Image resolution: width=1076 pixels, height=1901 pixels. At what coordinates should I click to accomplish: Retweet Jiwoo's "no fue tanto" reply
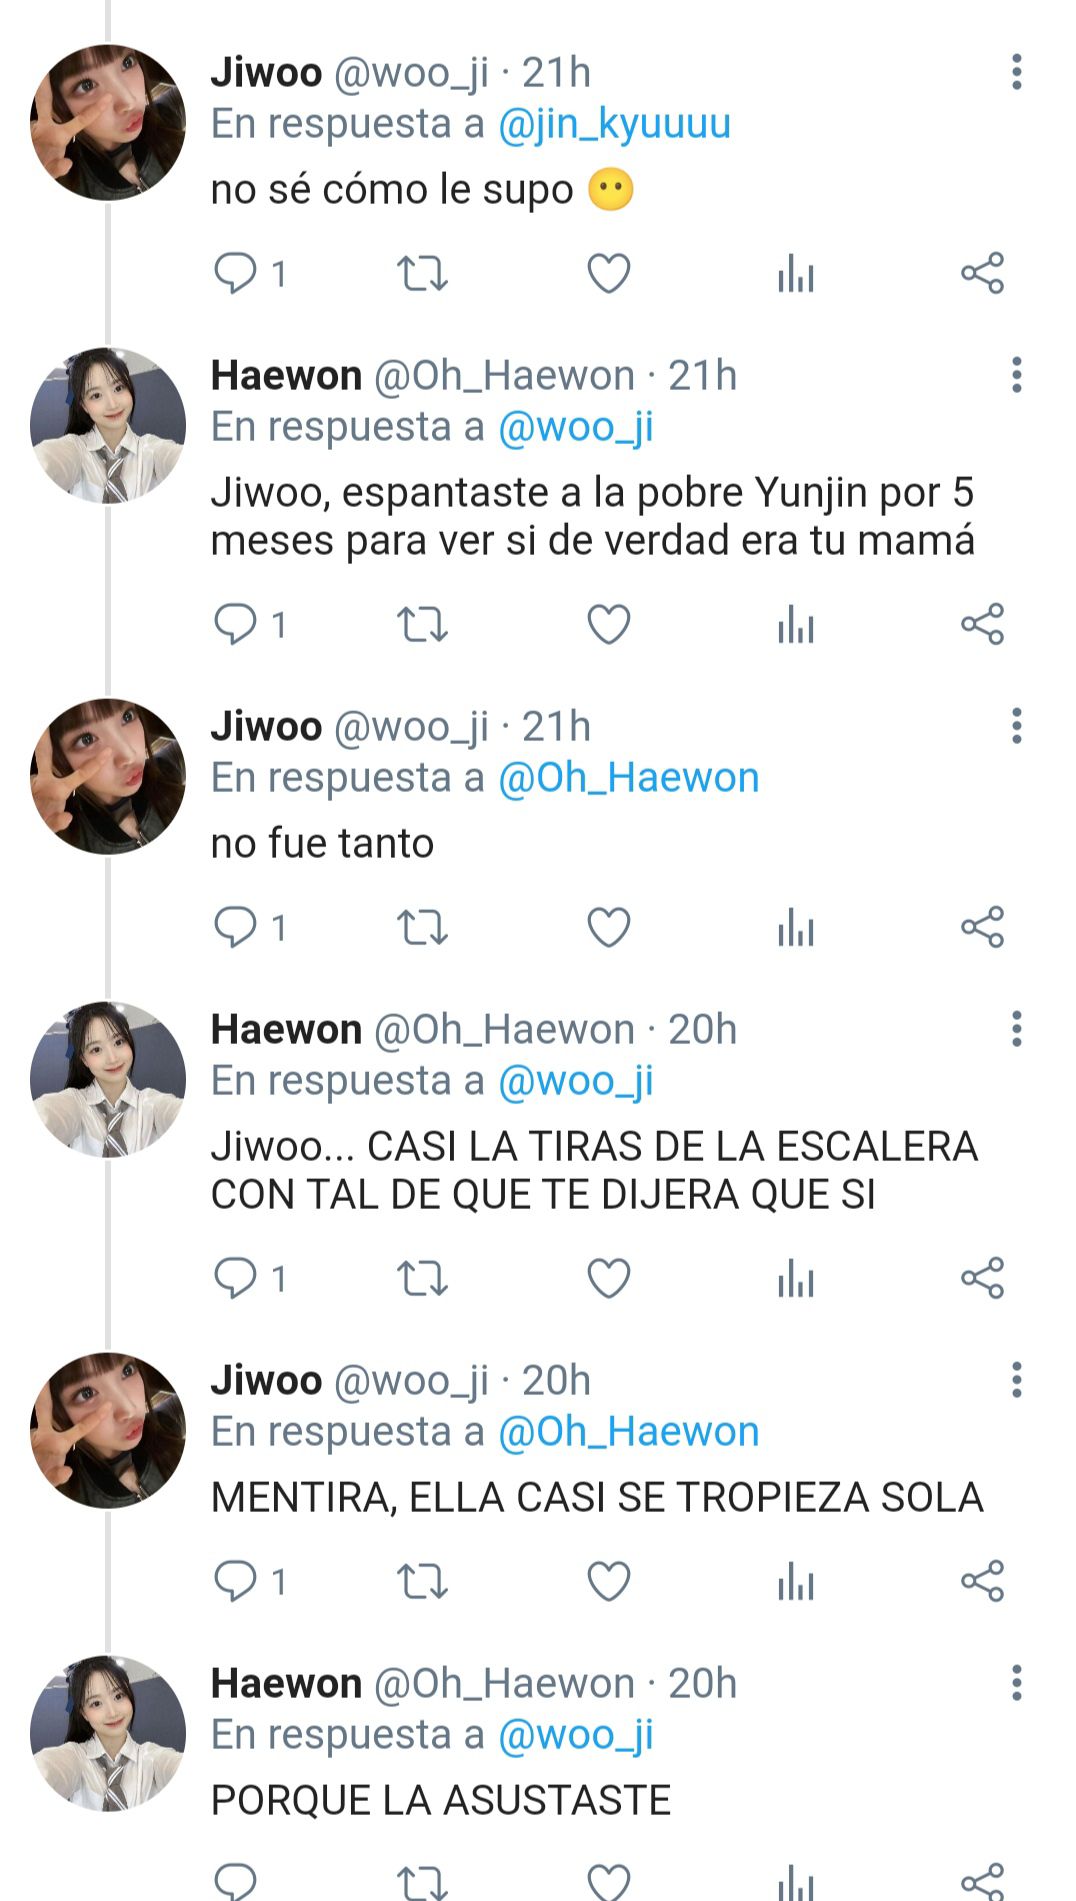422,927
